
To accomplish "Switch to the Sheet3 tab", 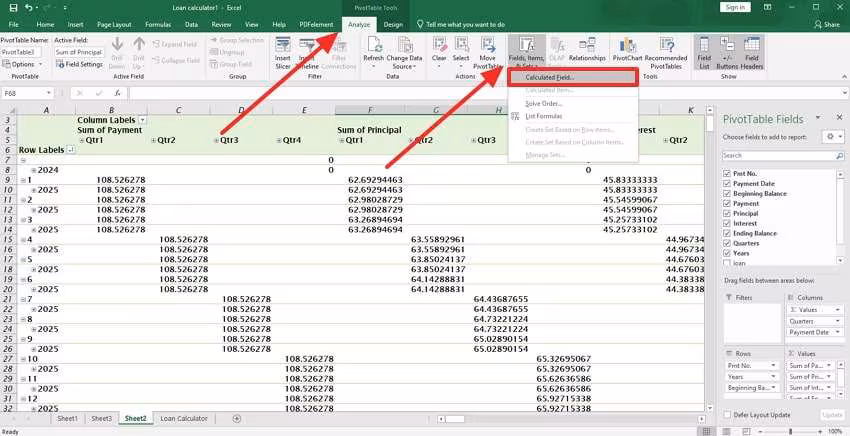I will (x=101, y=419).
